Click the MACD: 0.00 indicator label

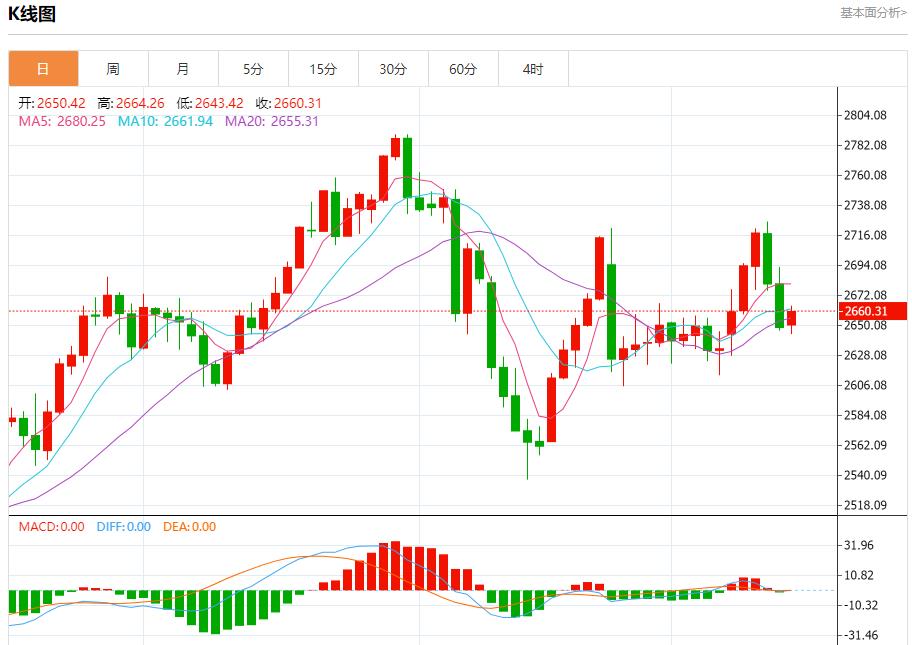(x=52, y=527)
